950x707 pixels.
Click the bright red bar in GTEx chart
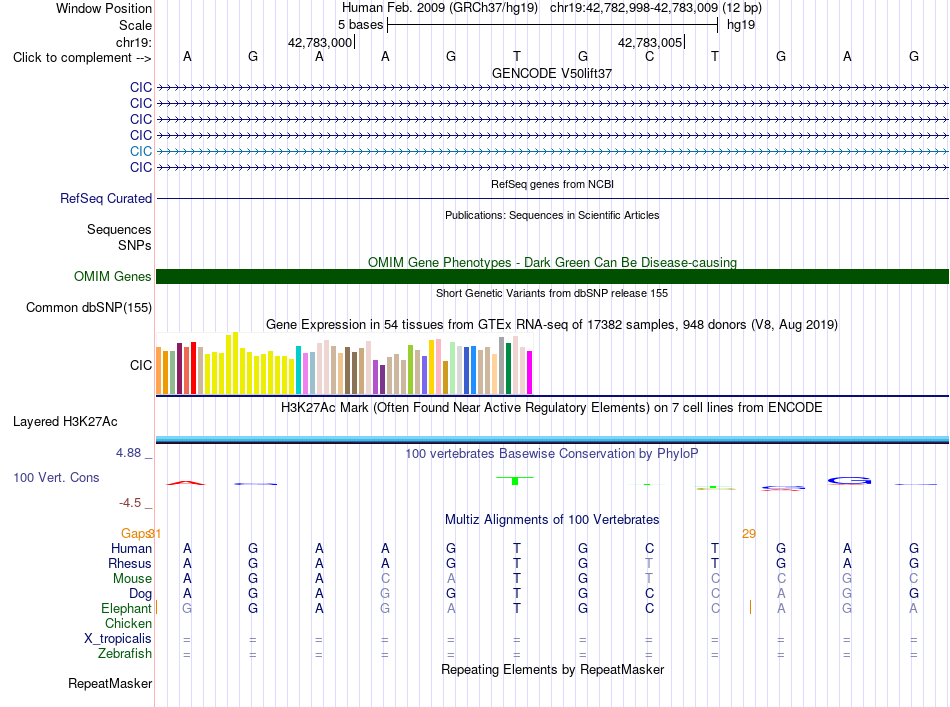point(193,368)
